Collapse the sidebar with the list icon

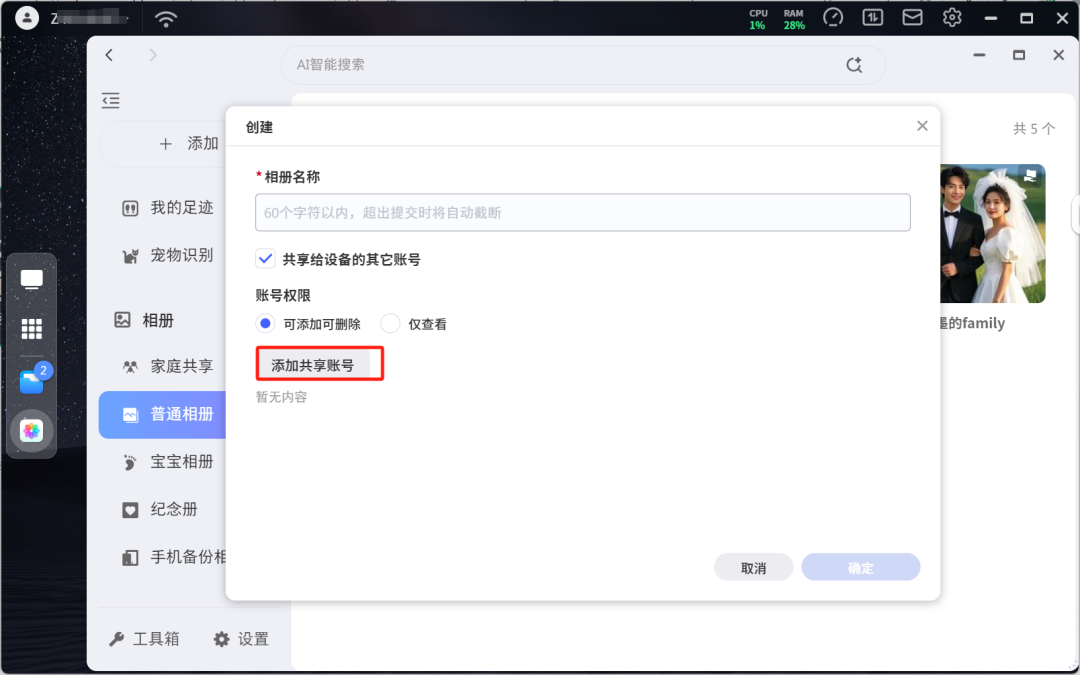[111, 101]
